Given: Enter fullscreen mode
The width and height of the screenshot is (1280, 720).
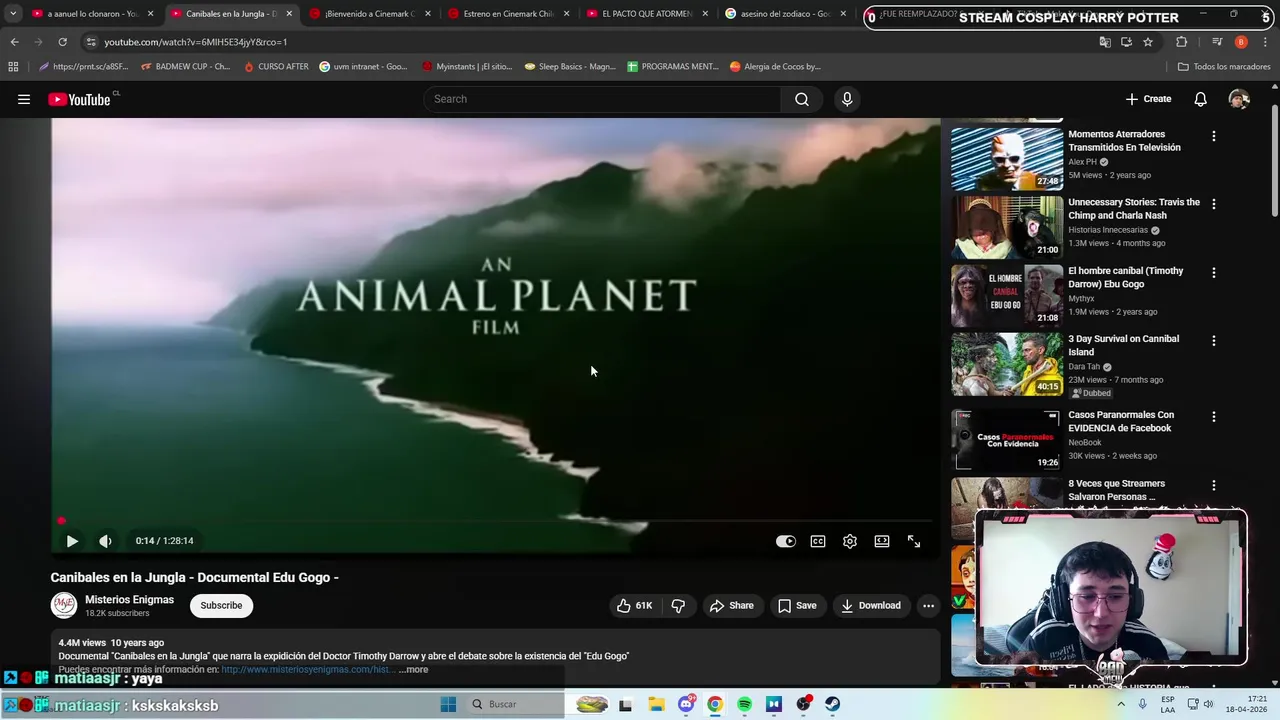Looking at the screenshot, I should 914,541.
